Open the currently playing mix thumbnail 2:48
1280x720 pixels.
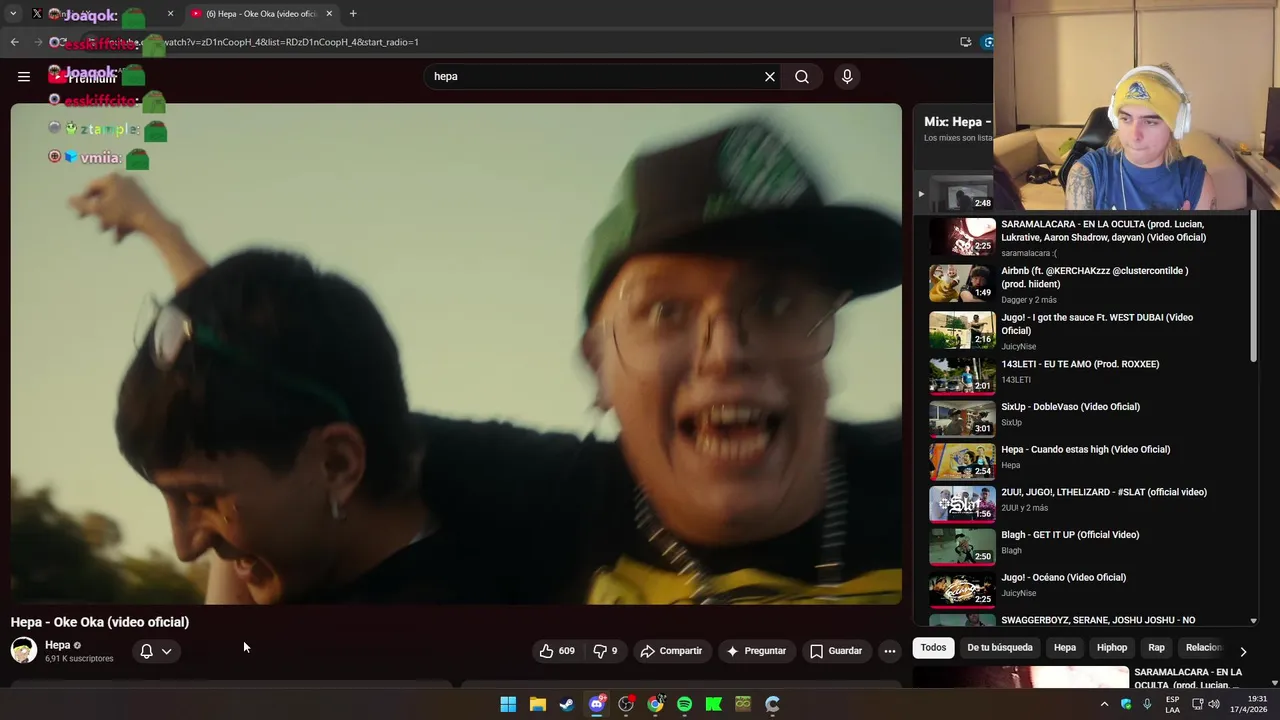click(x=961, y=193)
